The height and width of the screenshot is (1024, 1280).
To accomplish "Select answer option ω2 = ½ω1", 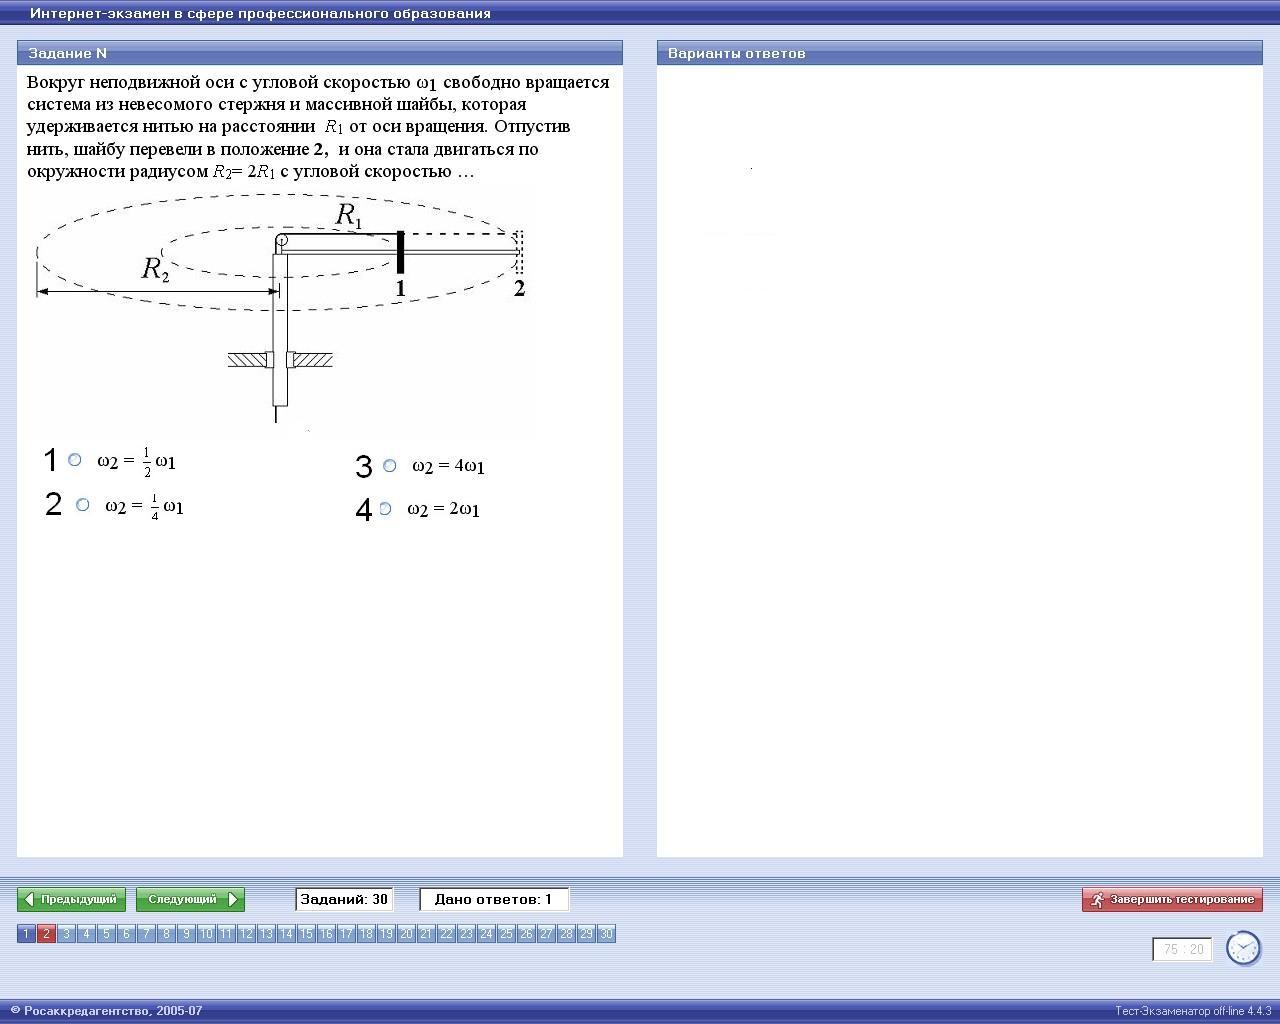I will tap(74, 460).
